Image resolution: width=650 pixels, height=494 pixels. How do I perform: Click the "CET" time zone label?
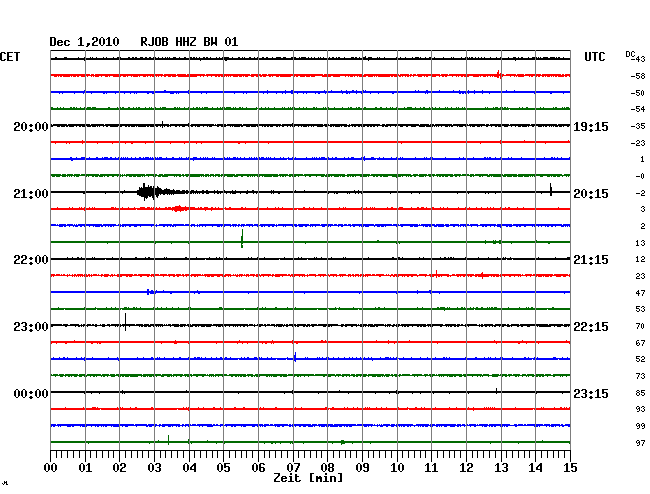[x=10, y=57]
